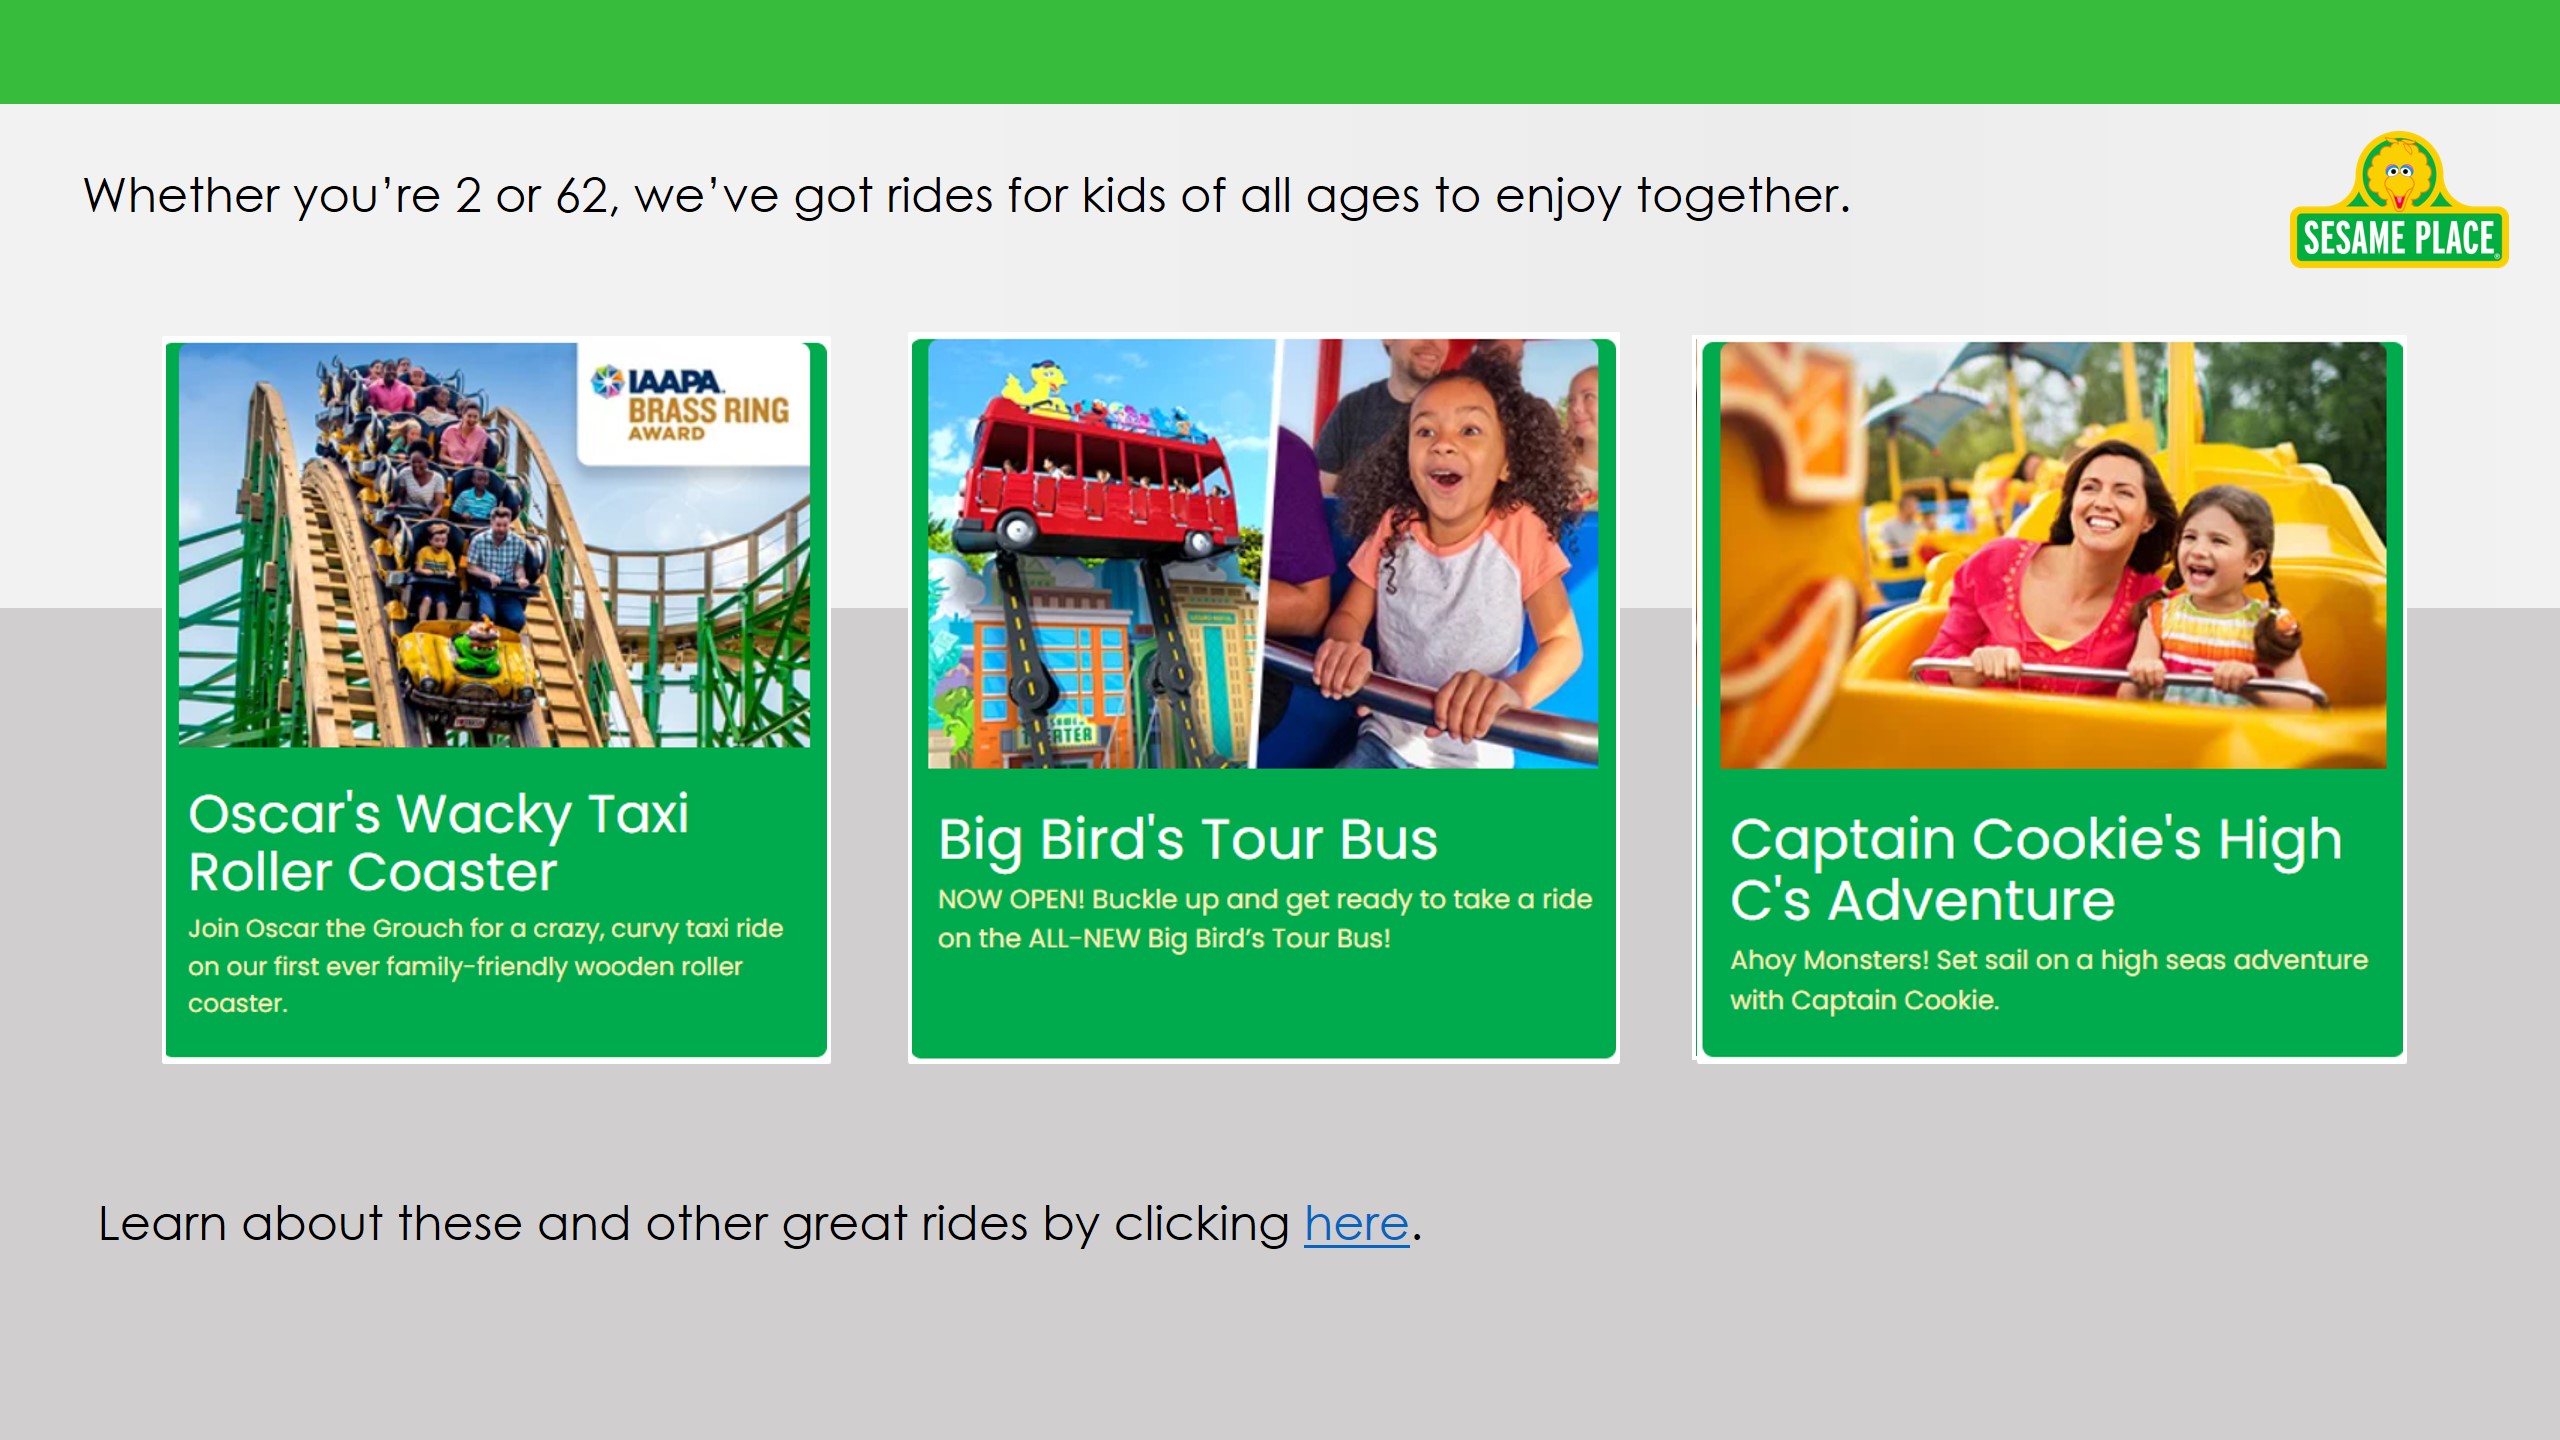Viewport: 2560px width, 1440px height.
Task: Click the Sesame Place logo
Action: 2398,200
